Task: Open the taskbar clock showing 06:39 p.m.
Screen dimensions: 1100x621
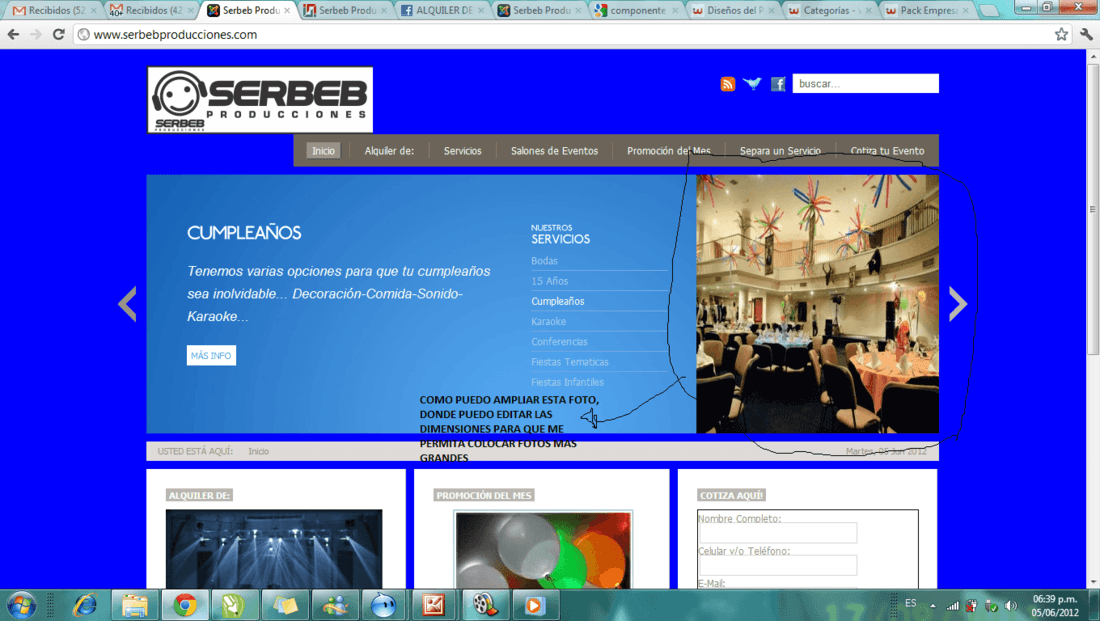Action: tap(1055, 606)
